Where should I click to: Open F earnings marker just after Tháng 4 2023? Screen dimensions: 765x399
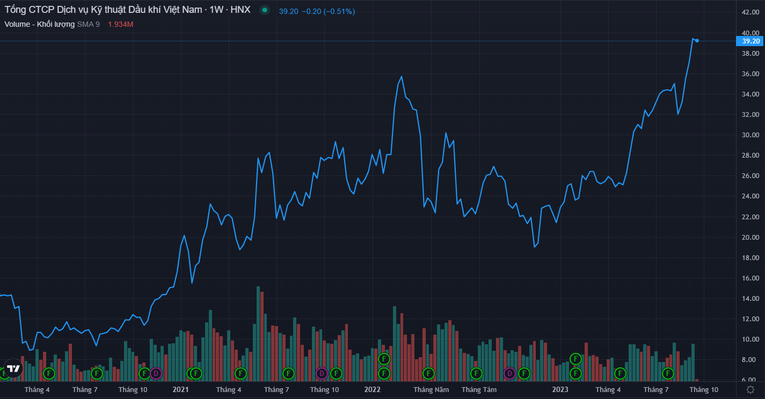tap(620, 374)
